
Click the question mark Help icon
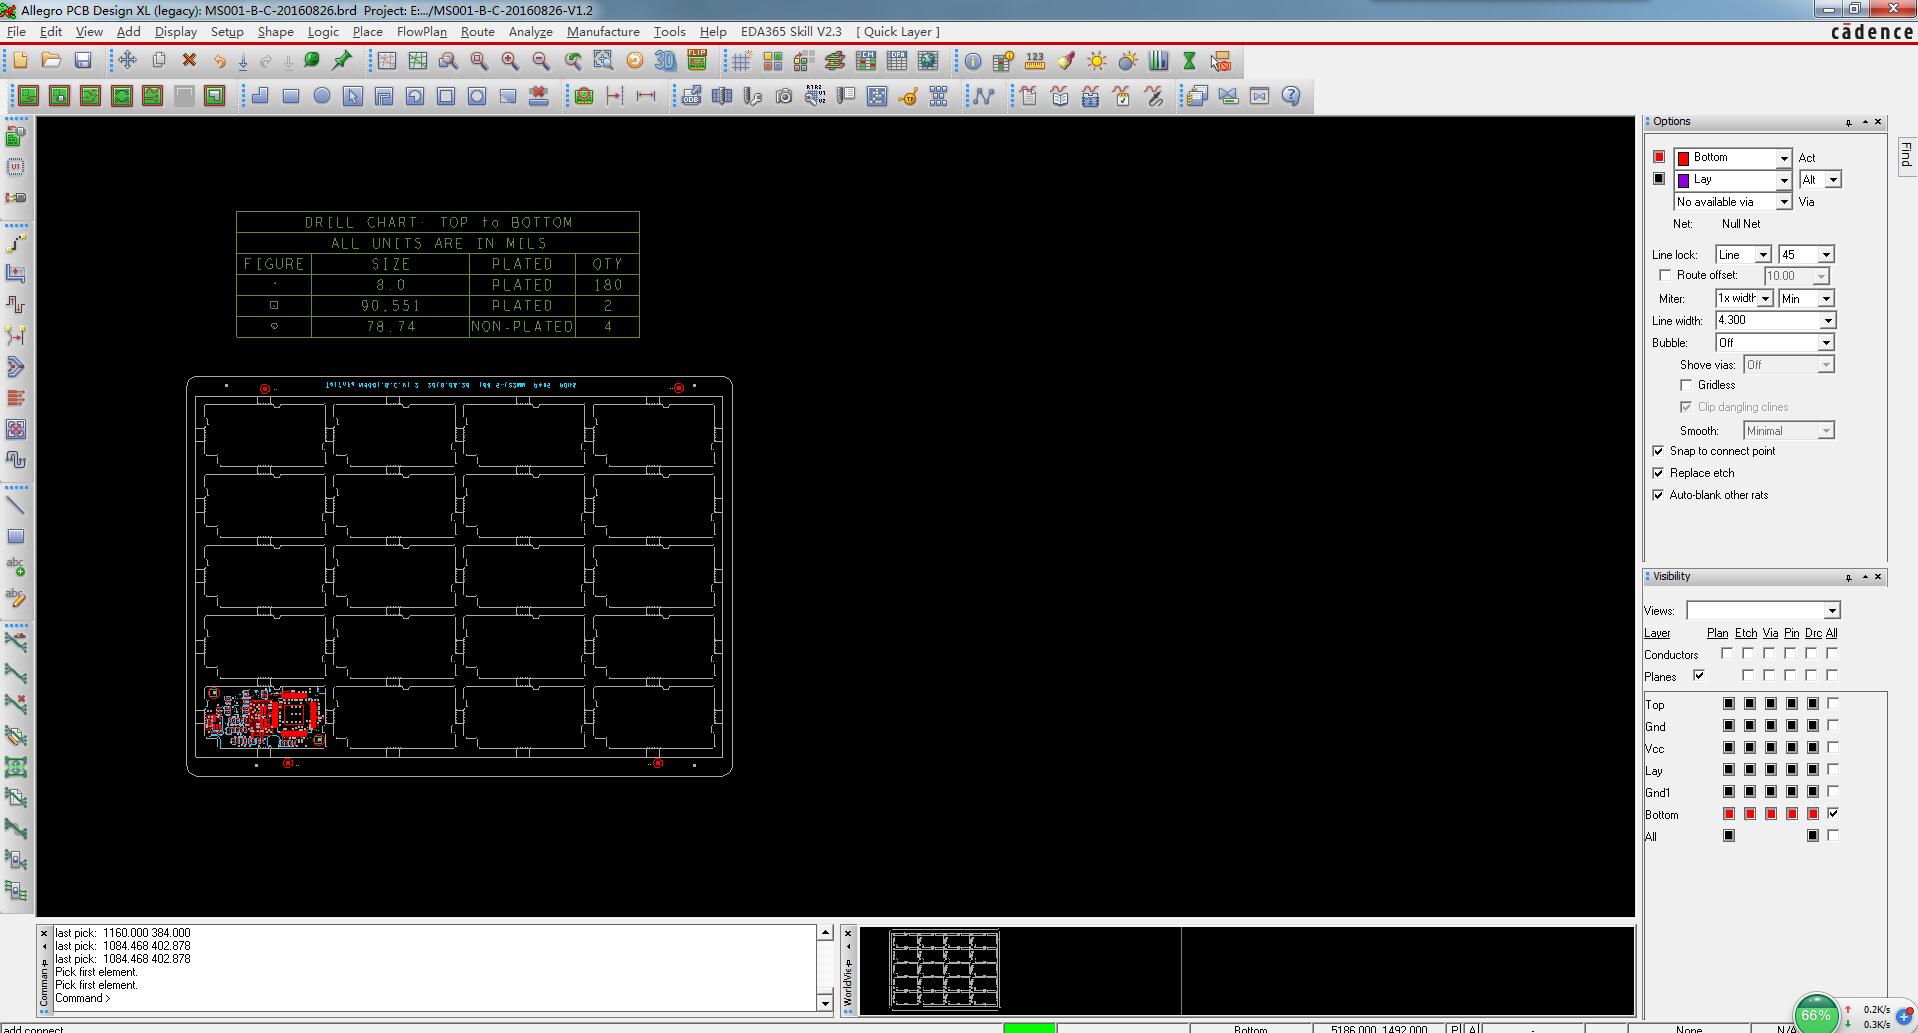[x=1291, y=96]
